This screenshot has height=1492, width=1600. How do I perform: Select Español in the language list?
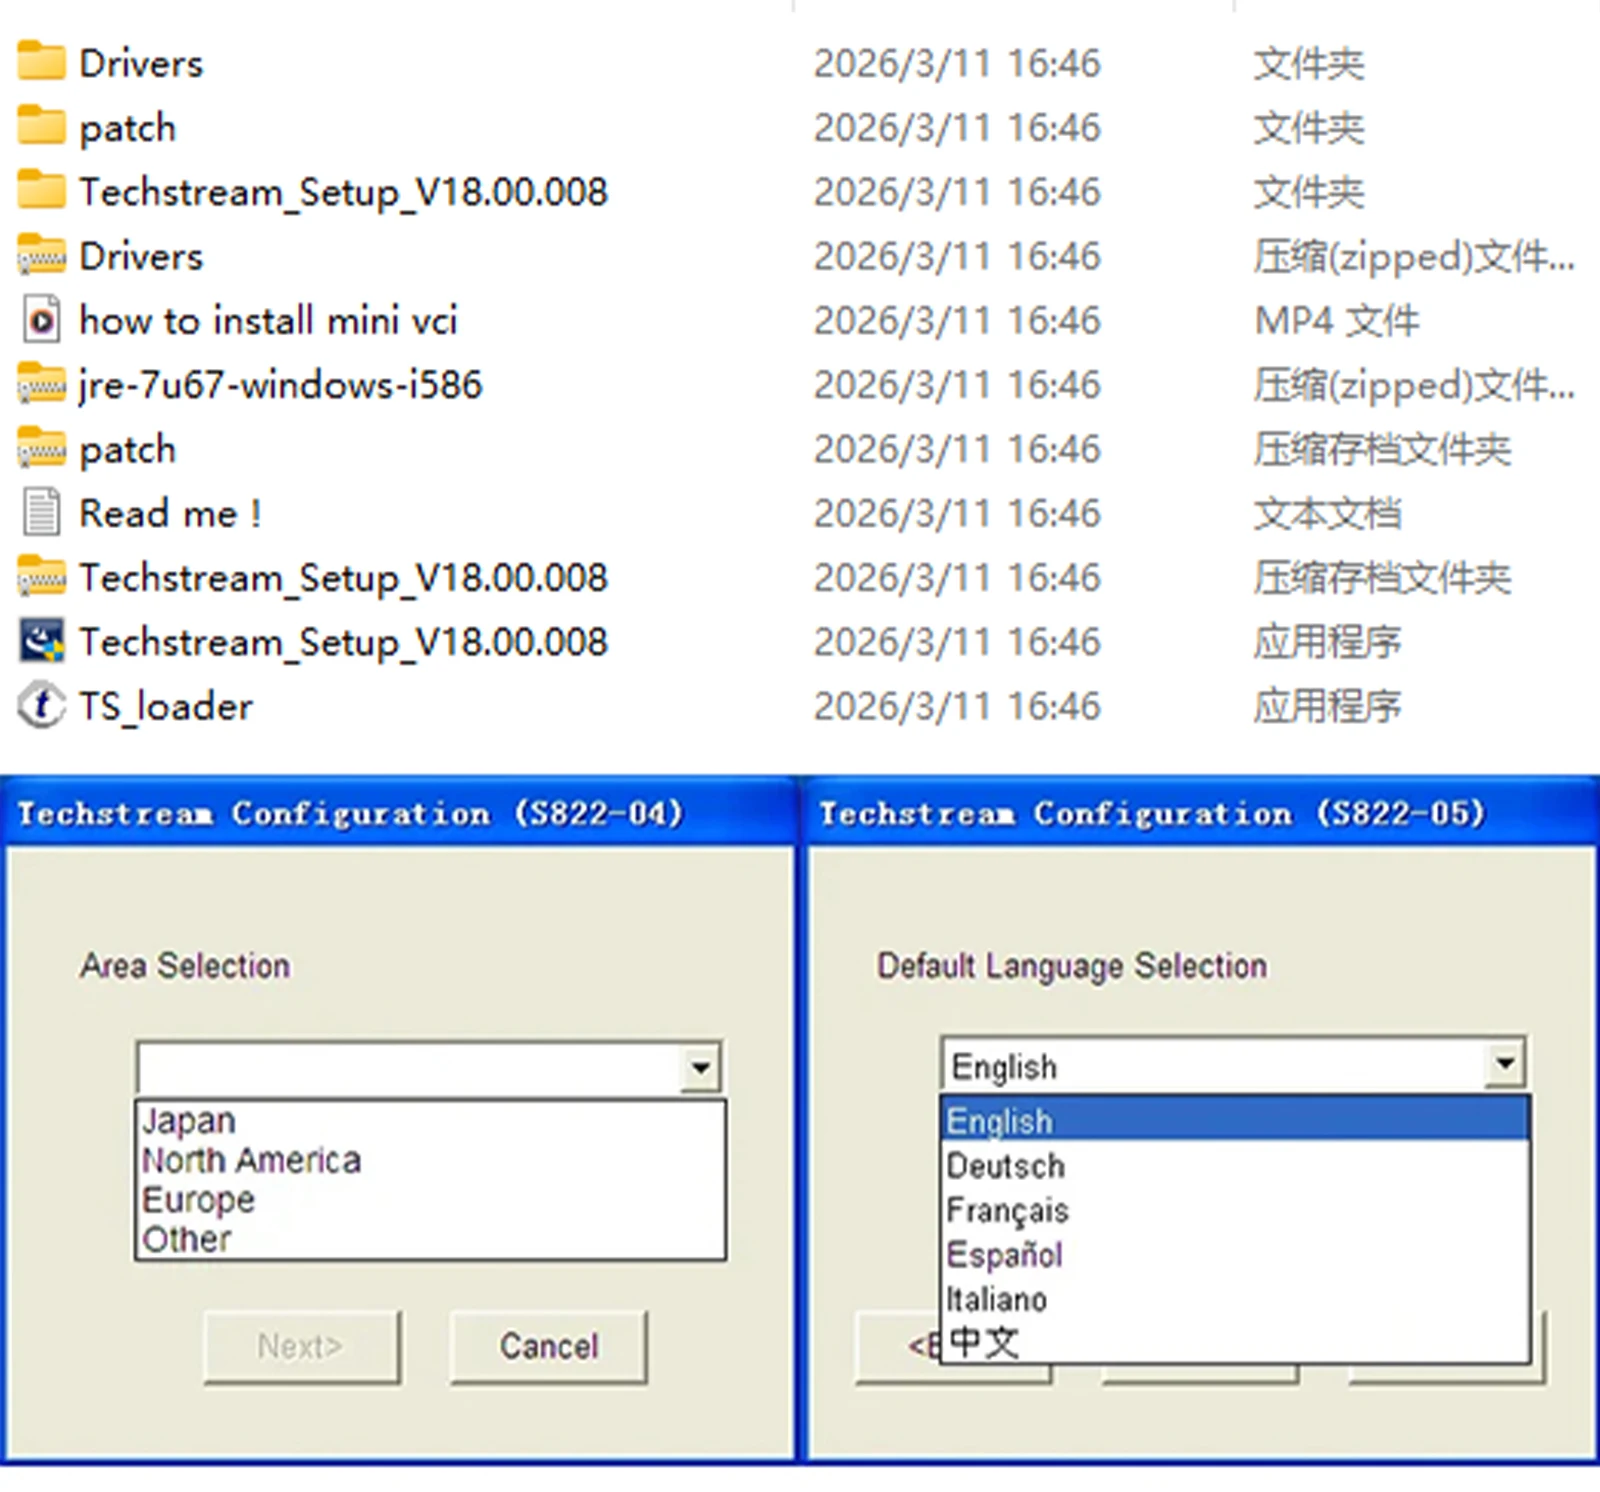coord(1235,1254)
